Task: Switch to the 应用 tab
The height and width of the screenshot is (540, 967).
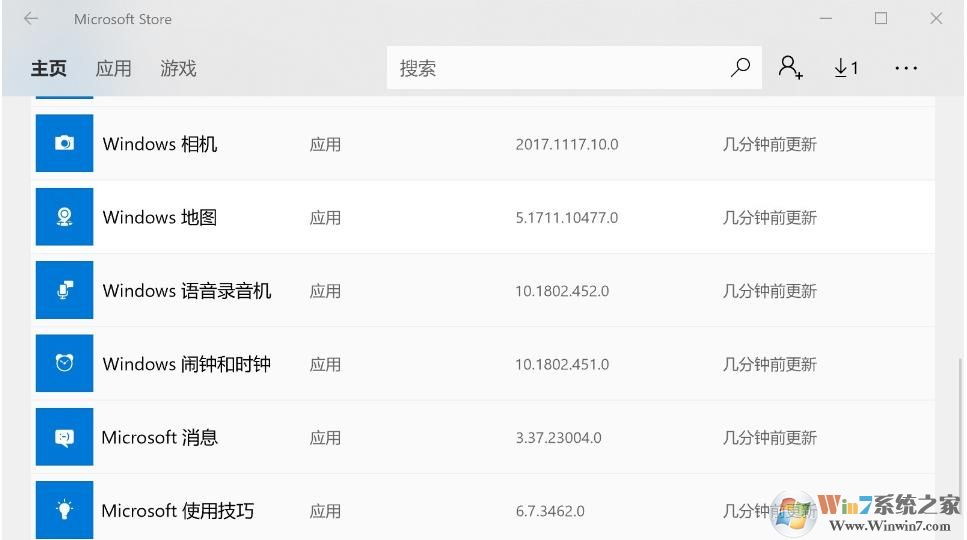Action: (x=113, y=68)
